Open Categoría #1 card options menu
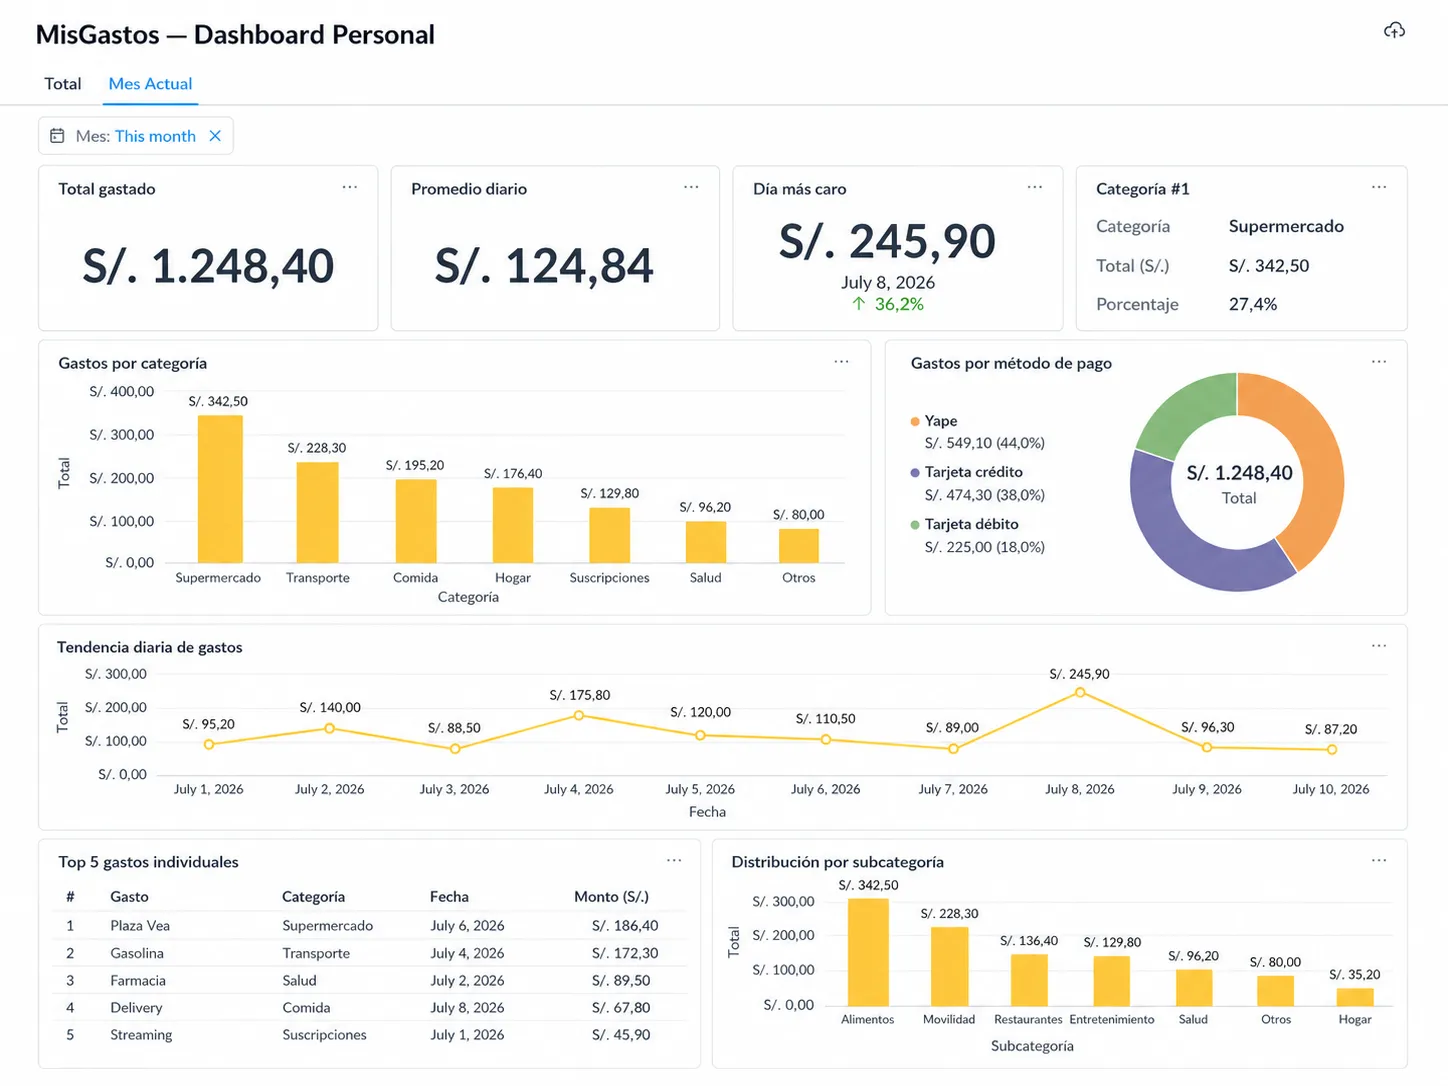 (x=1379, y=187)
